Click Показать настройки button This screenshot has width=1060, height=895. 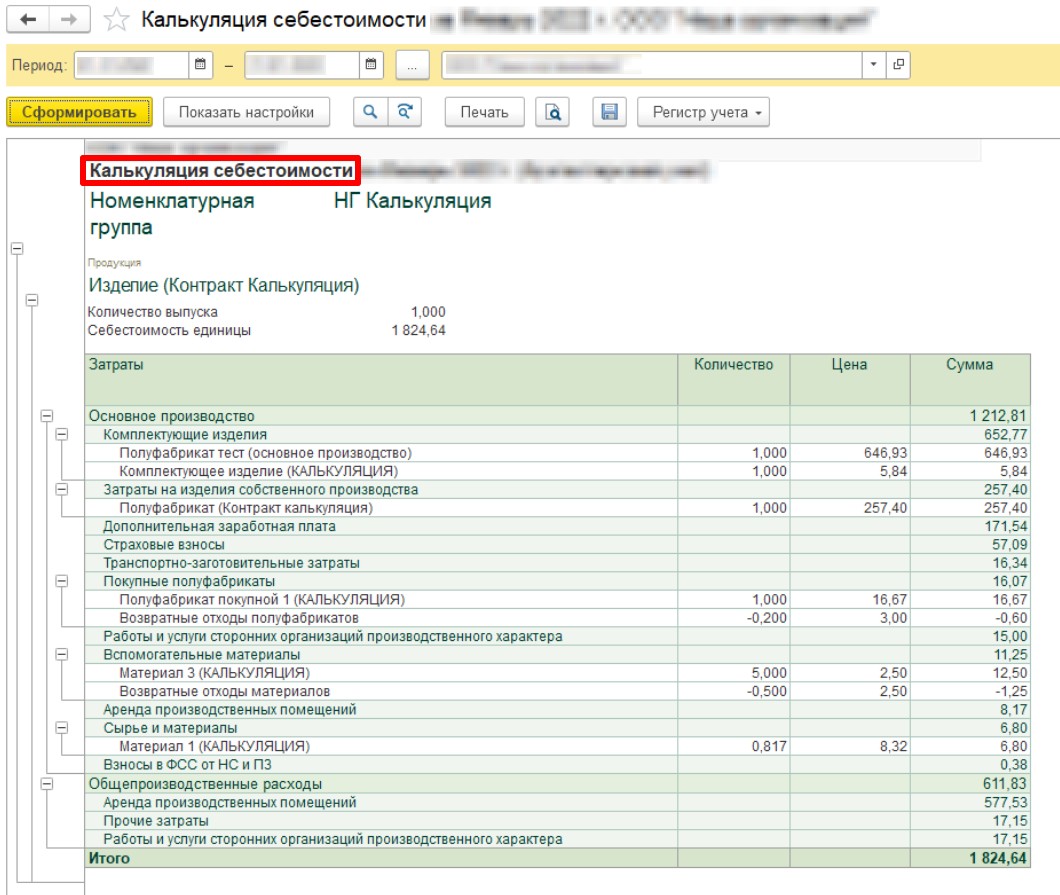coord(246,112)
